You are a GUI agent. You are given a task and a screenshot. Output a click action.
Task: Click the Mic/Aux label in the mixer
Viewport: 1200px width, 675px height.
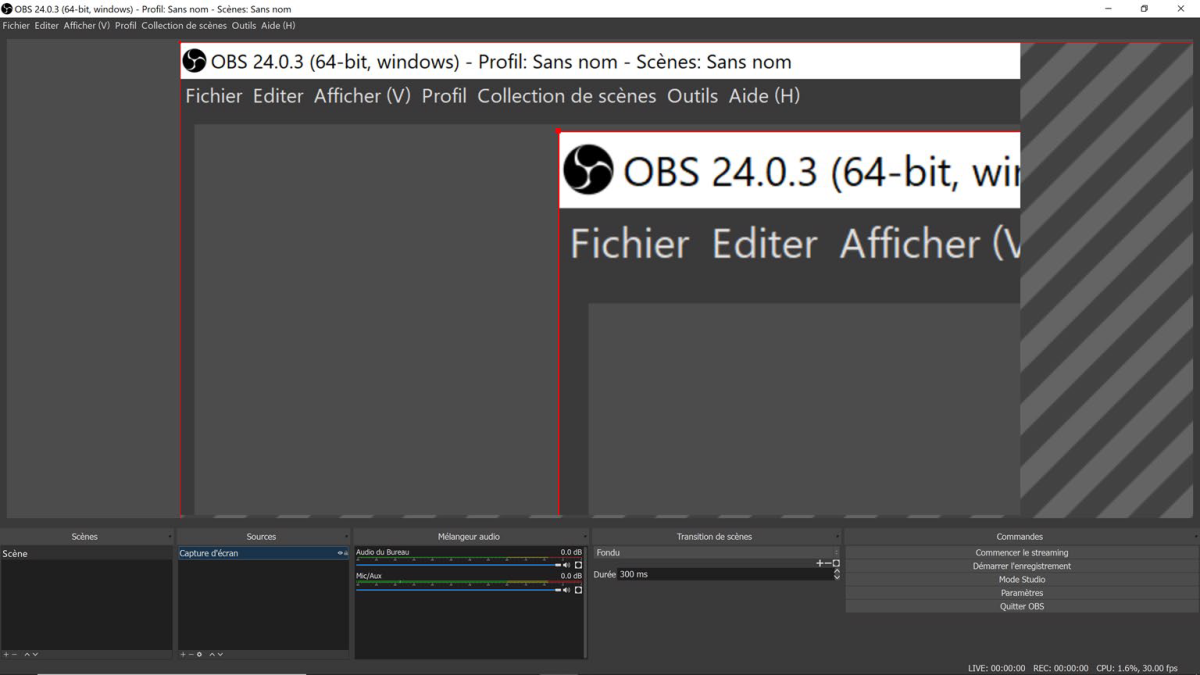pyautogui.click(x=369, y=576)
